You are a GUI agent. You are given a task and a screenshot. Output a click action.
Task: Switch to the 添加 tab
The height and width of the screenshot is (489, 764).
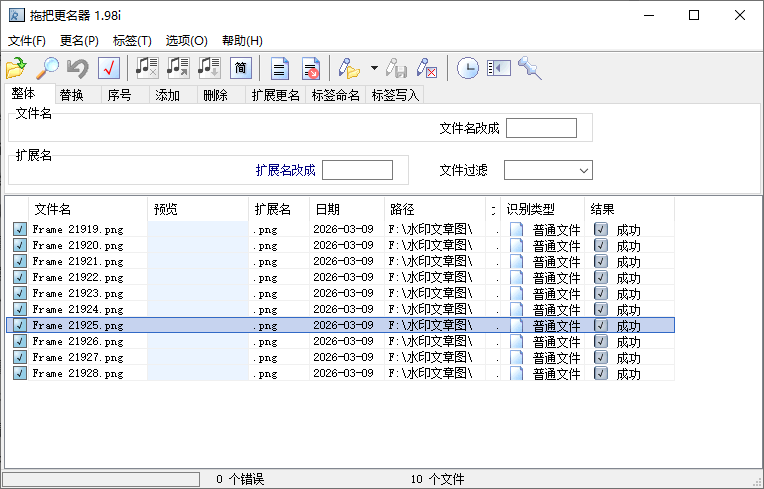173,95
